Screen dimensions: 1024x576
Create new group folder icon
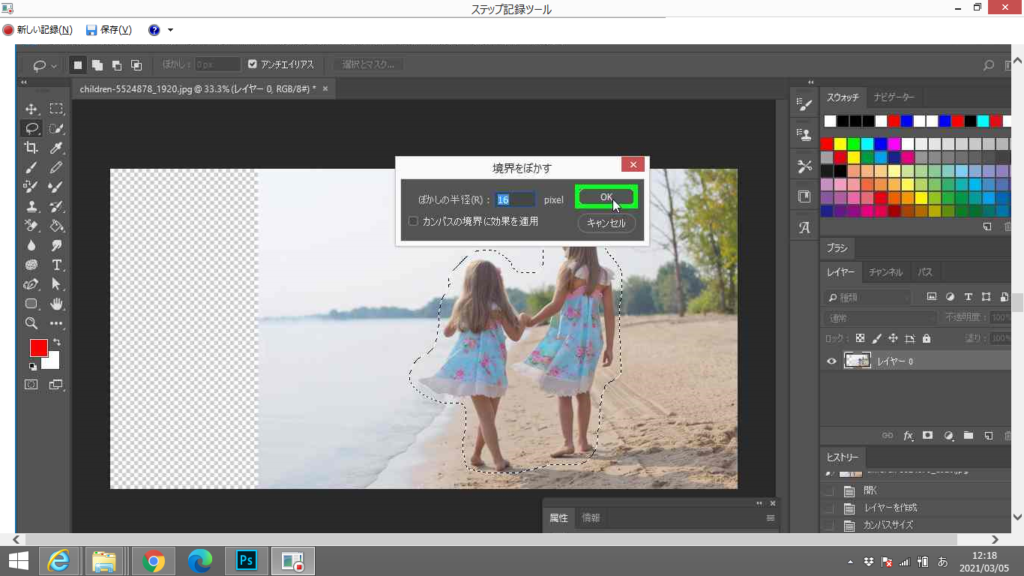(968, 436)
